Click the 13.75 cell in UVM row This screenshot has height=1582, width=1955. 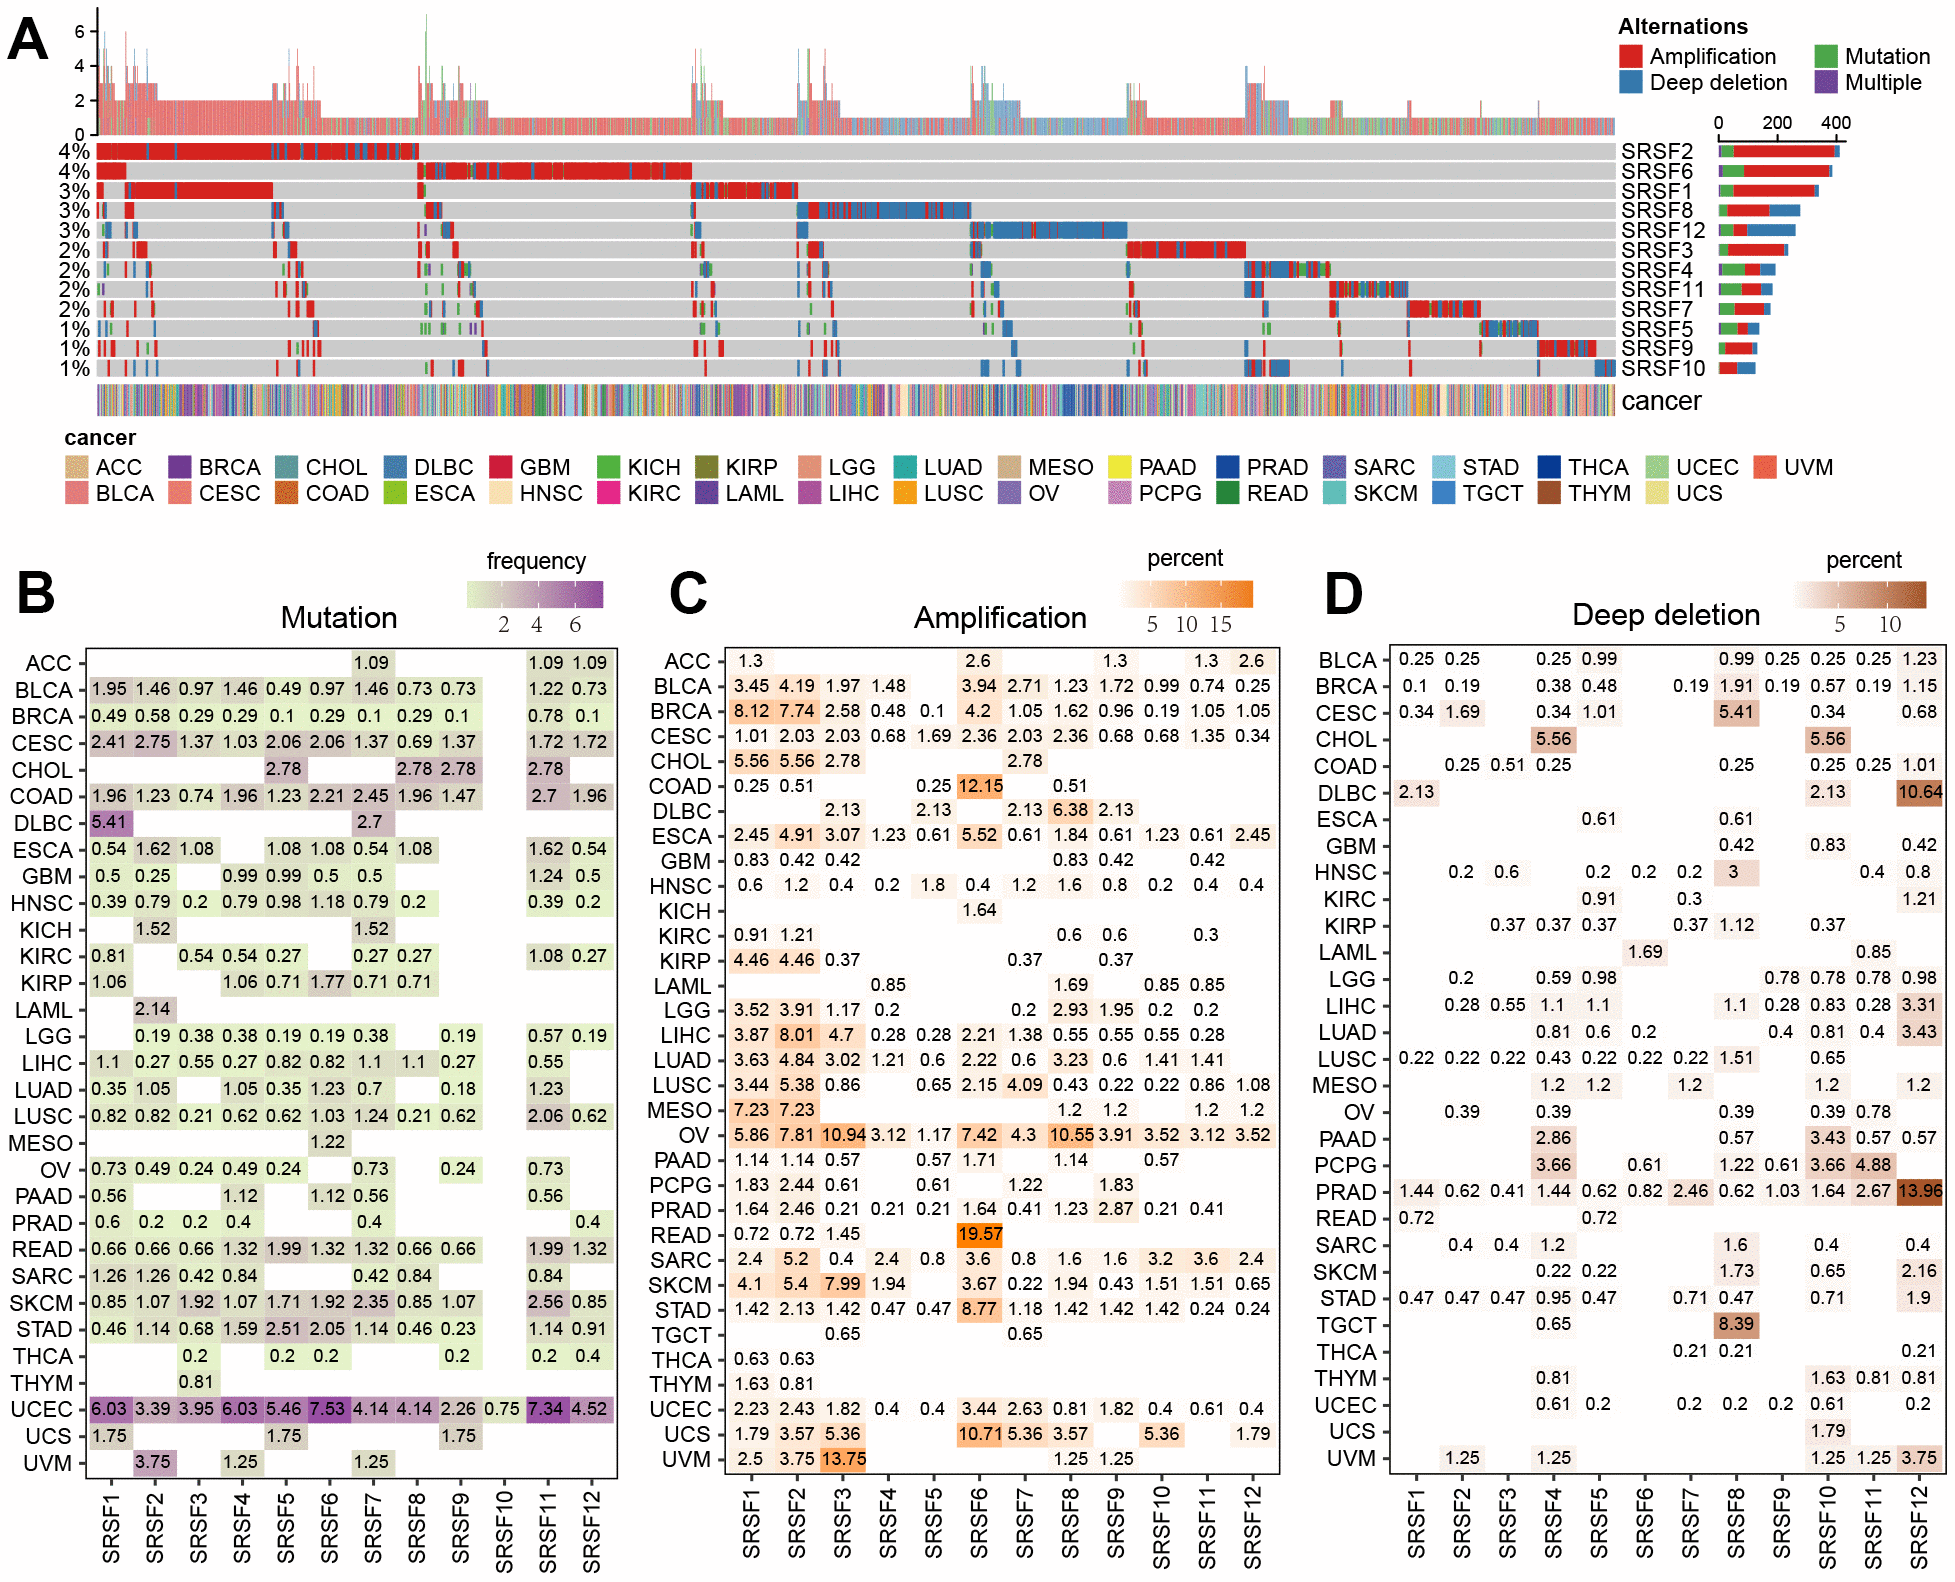tap(843, 1458)
